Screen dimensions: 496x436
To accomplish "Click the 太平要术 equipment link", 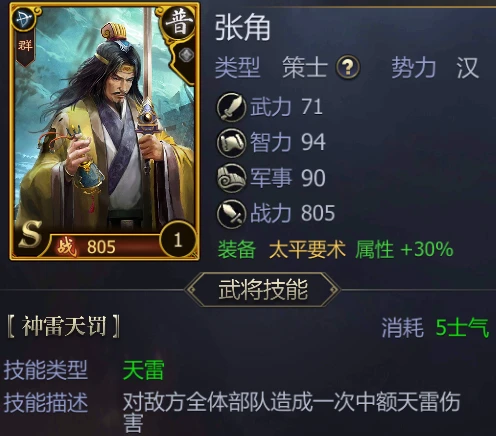I will (307, 249).
